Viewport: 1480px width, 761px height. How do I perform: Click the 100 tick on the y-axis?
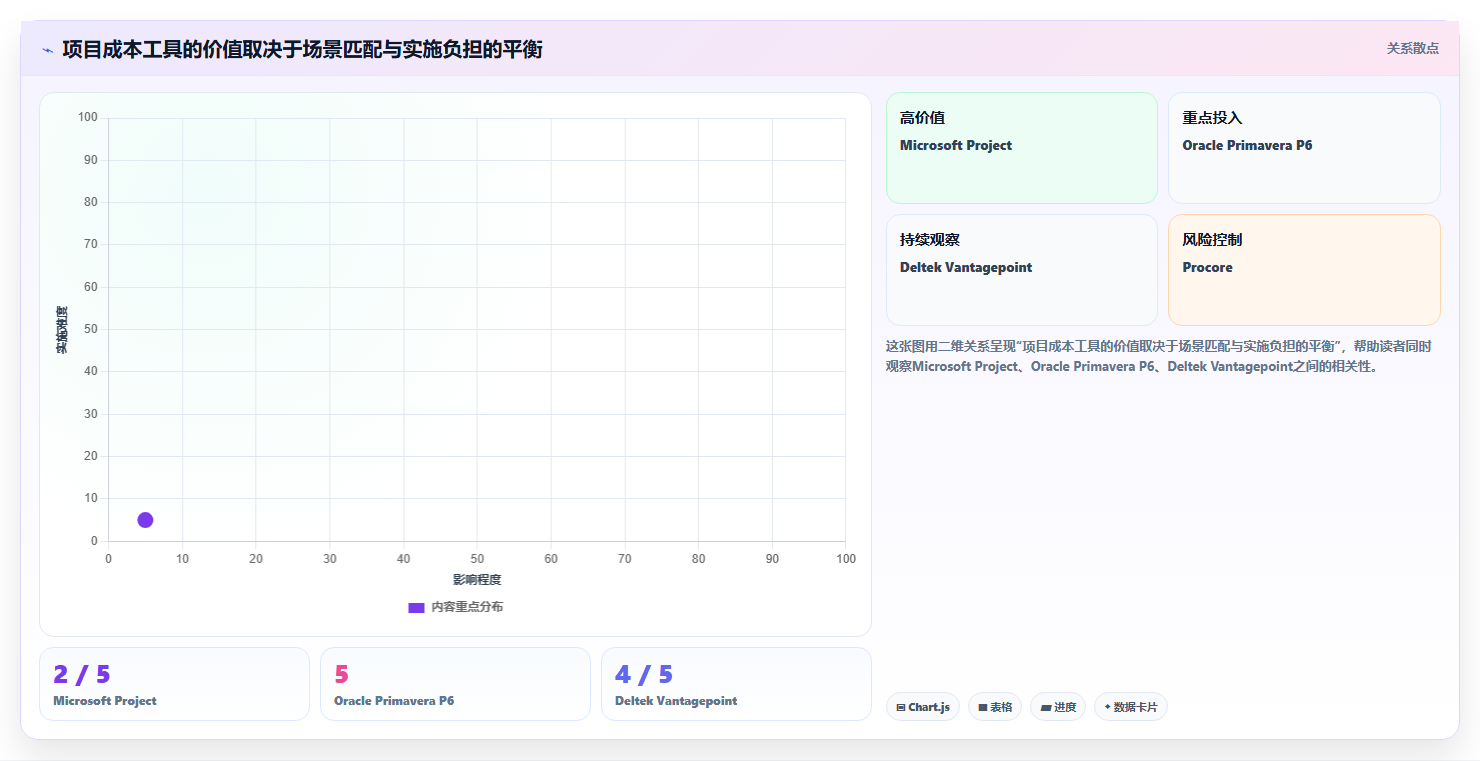(x=88, y=118)
